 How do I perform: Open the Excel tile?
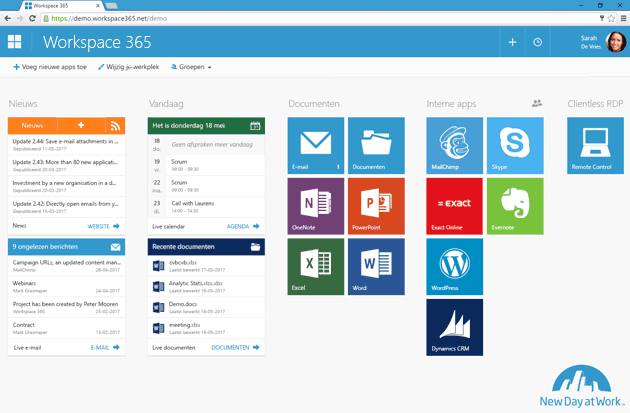316,267
